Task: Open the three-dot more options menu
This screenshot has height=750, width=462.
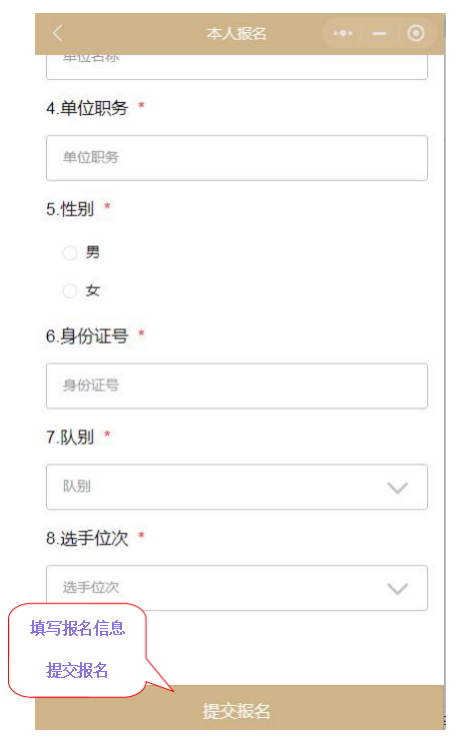Action: click(343, 33)
